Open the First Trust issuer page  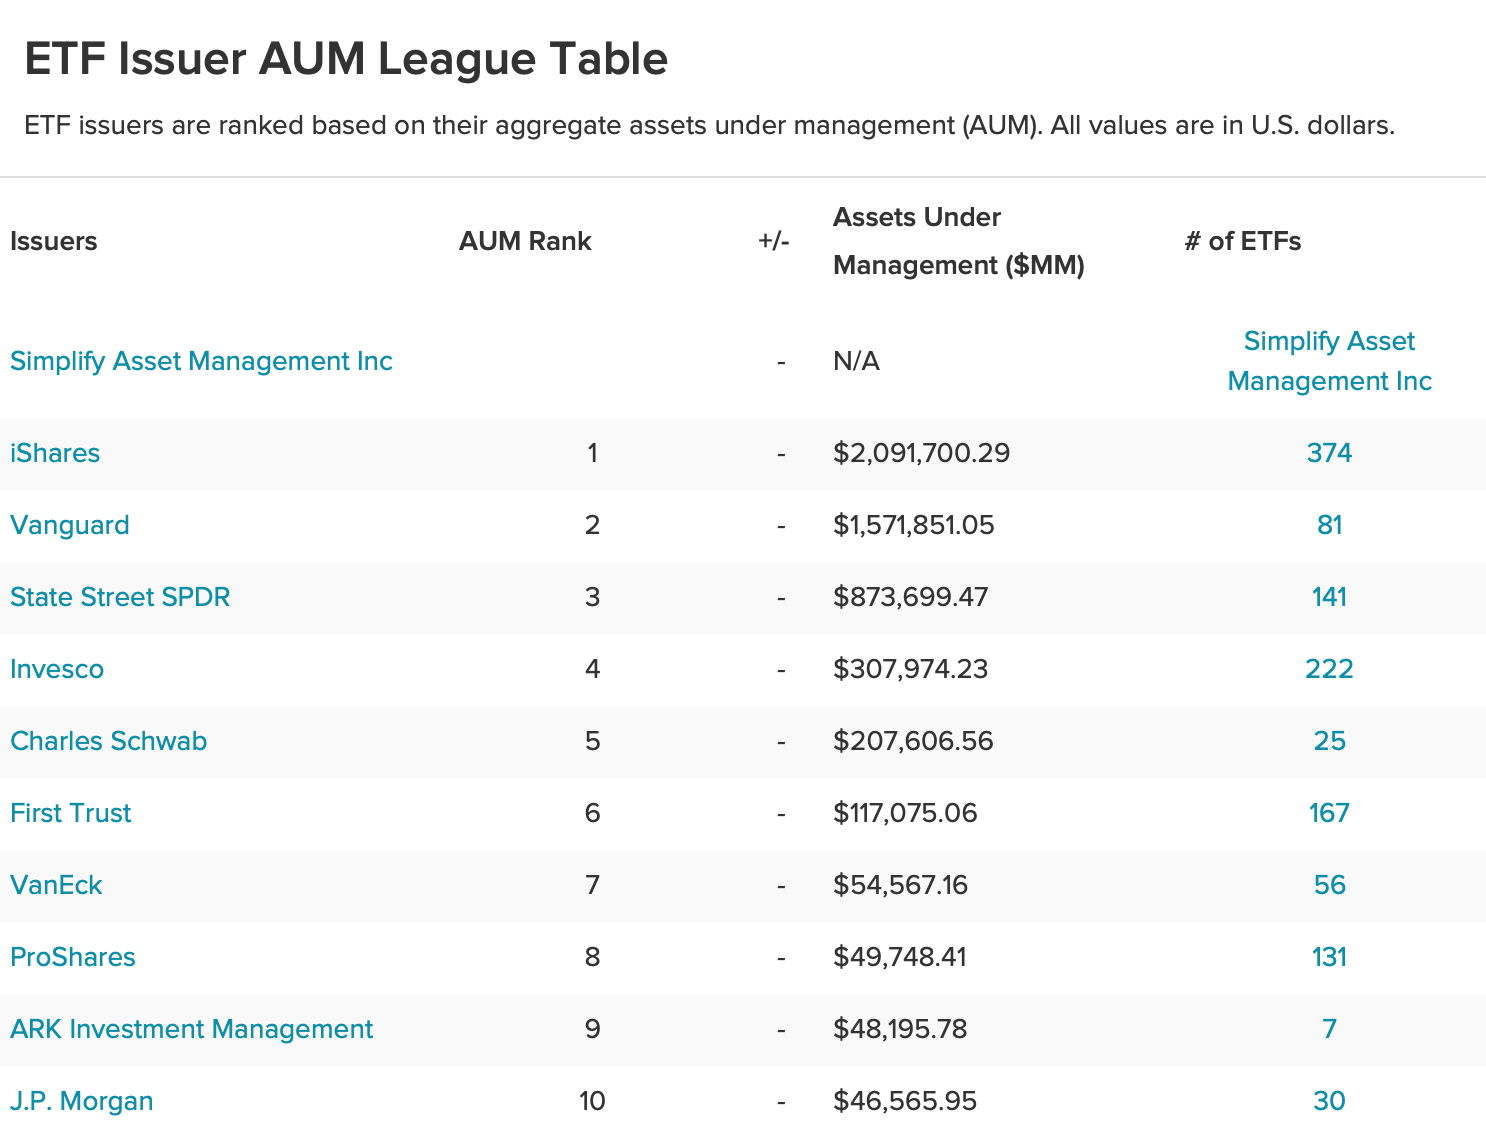pyautogui.click(x=71, y=813)
